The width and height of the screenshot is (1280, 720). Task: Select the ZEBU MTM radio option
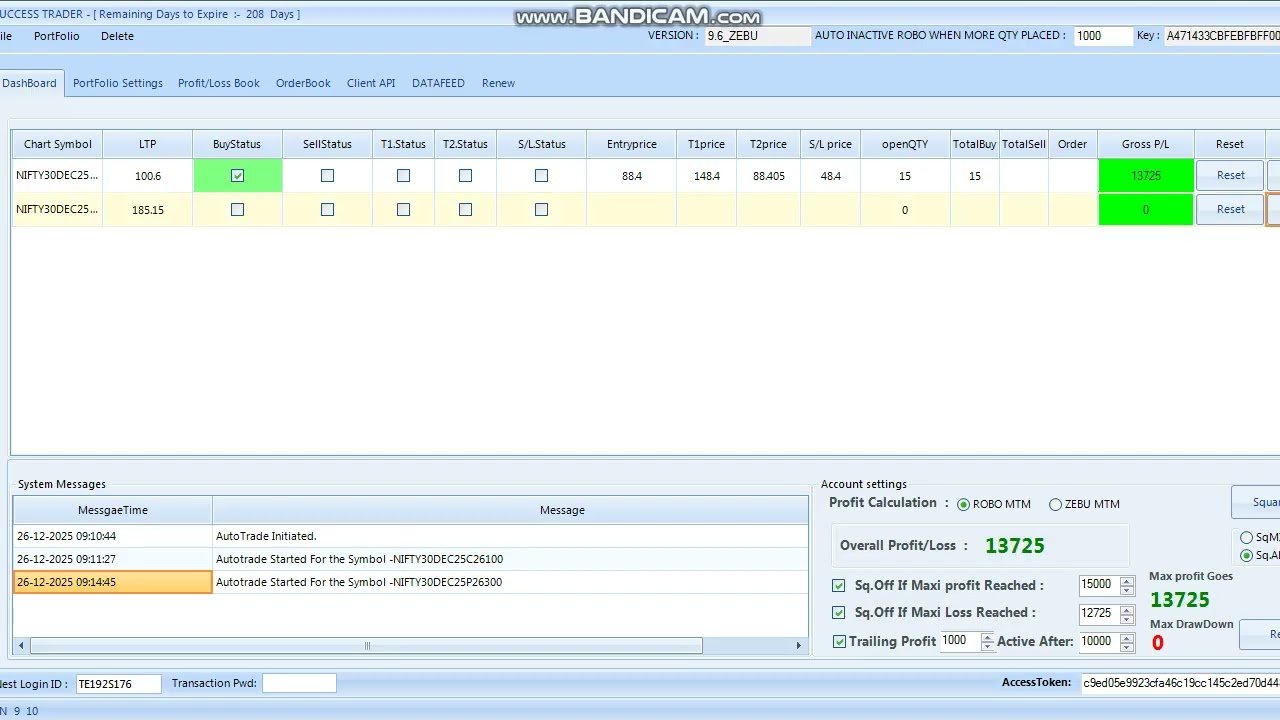[x=1055, y=504]
